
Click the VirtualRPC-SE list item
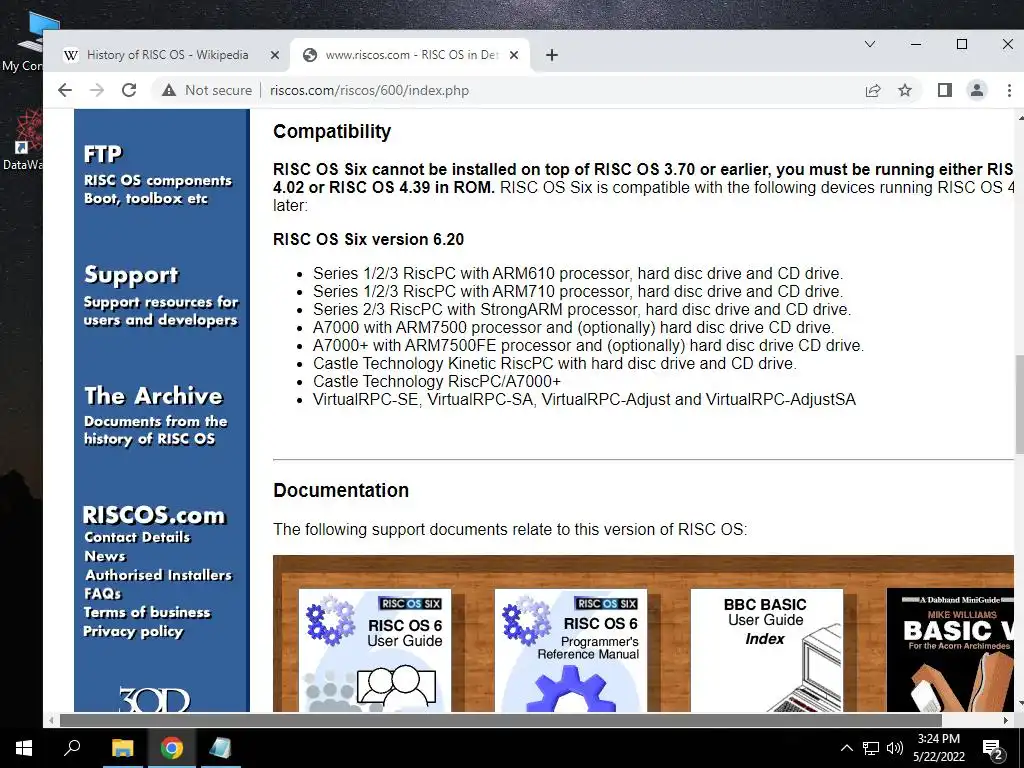(x=584, y=400)
